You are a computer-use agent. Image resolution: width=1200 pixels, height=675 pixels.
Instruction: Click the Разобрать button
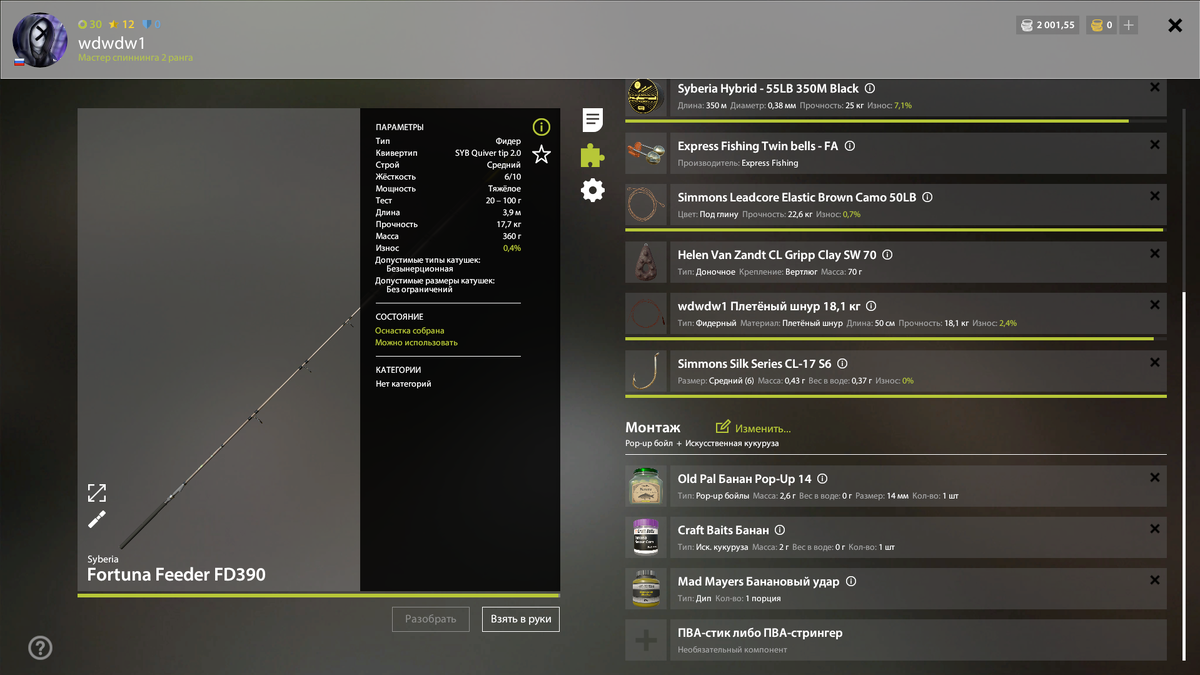(431, 619)
